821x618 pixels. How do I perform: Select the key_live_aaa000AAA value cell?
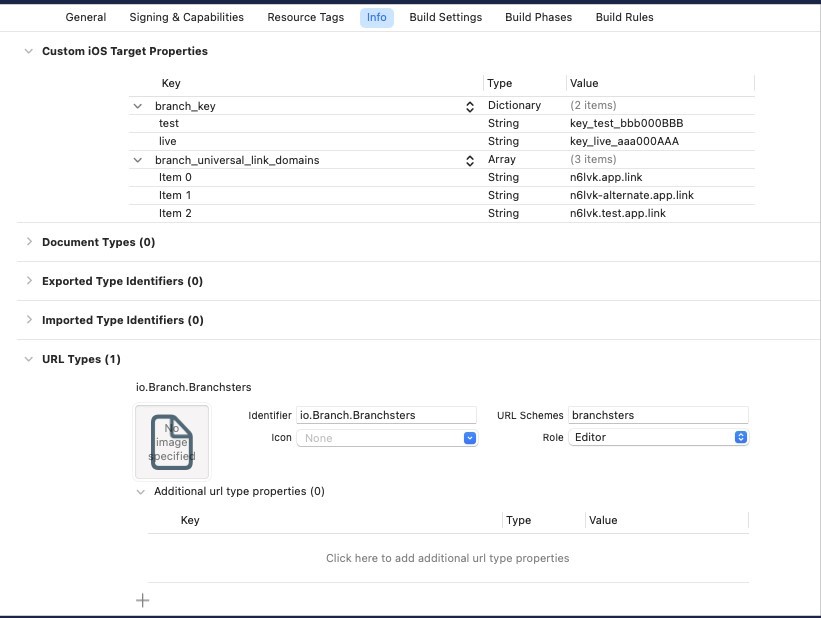(x=624, y=142)
